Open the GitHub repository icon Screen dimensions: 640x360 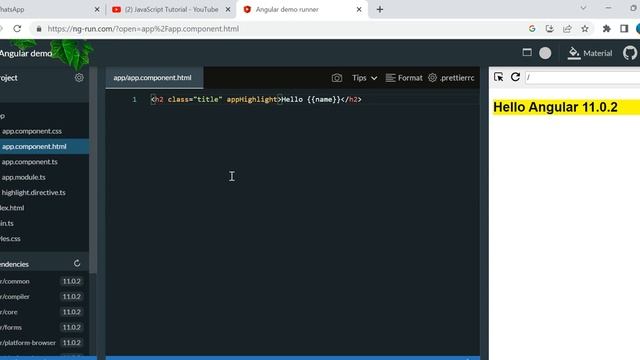630,53
